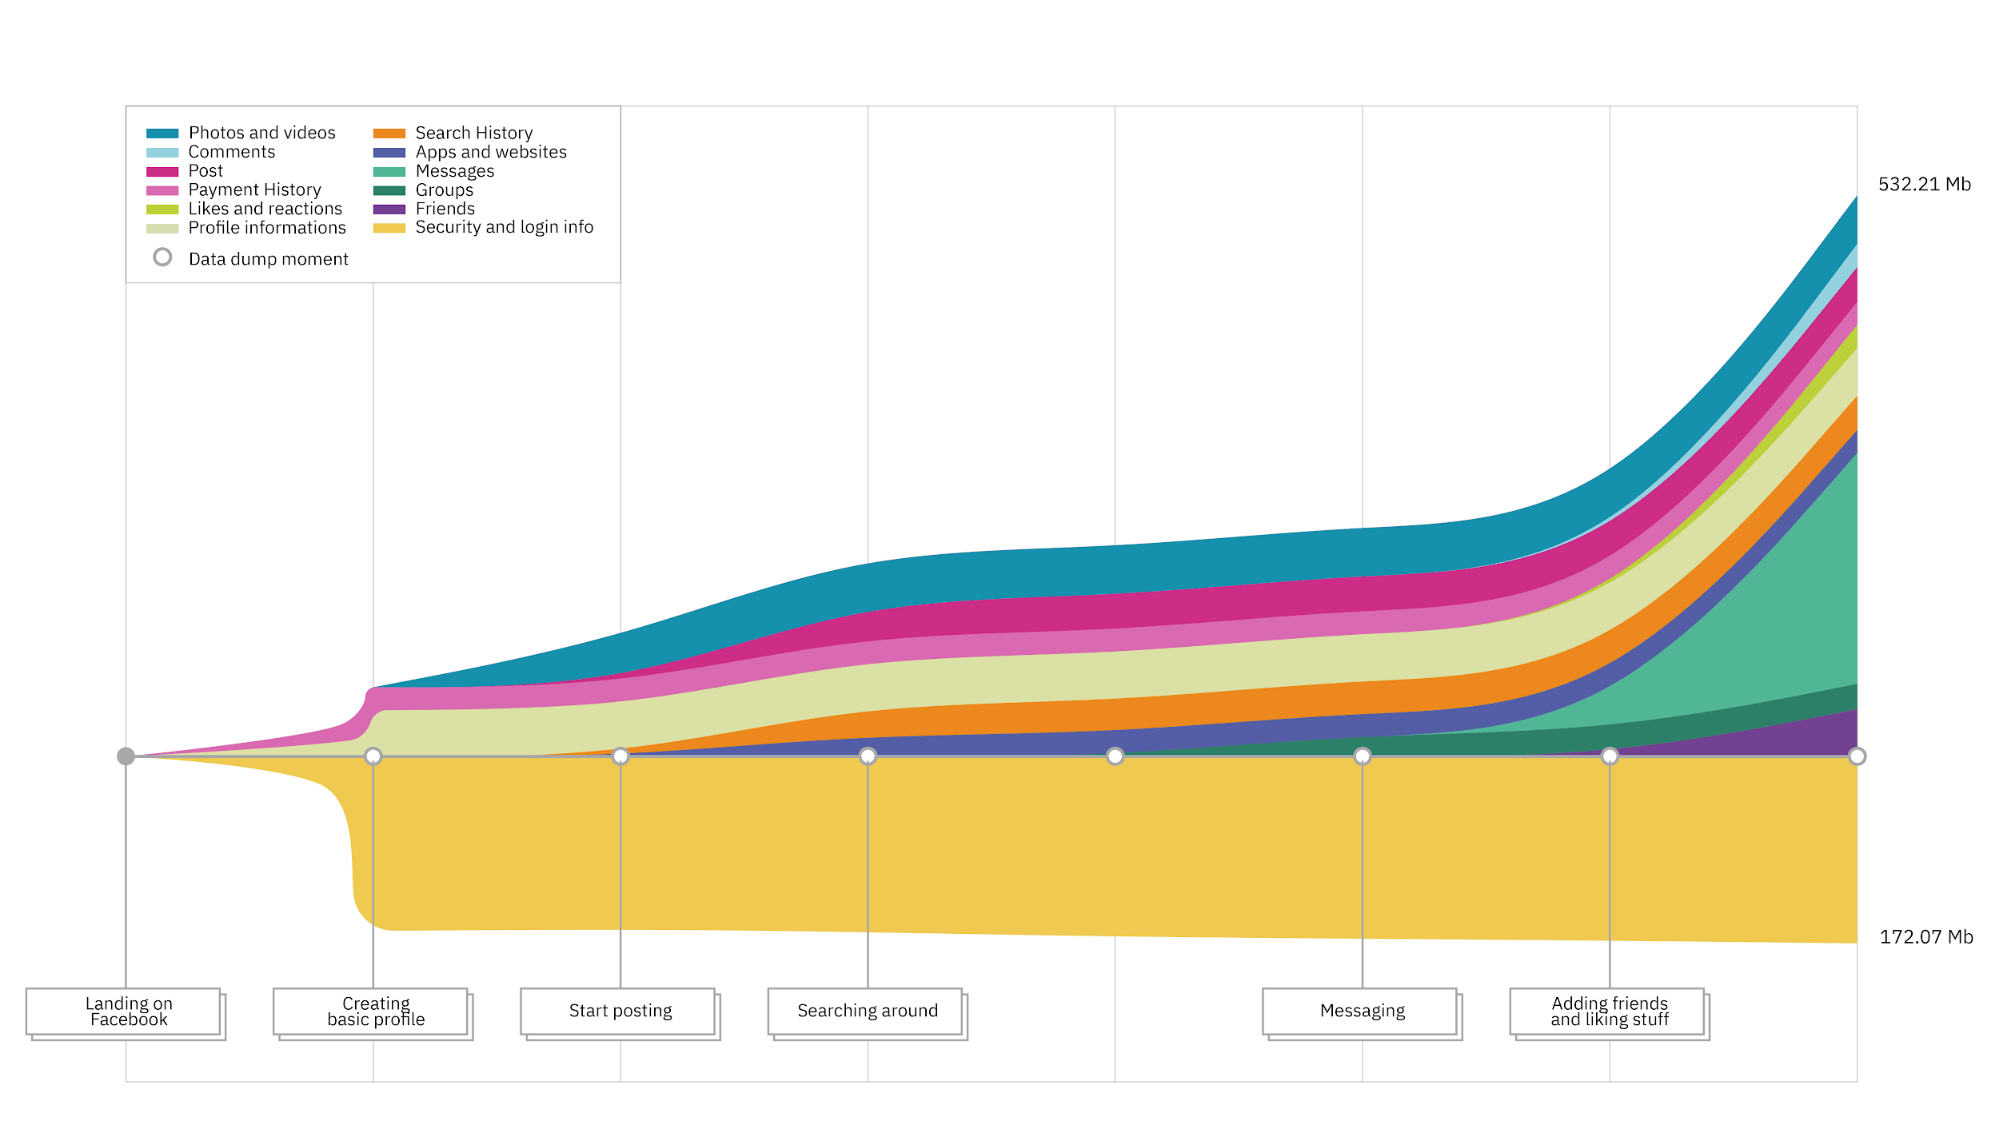Click the yellow Security and login info area
This screenshot has height=1125, width=1999.
coord(1000,845)
